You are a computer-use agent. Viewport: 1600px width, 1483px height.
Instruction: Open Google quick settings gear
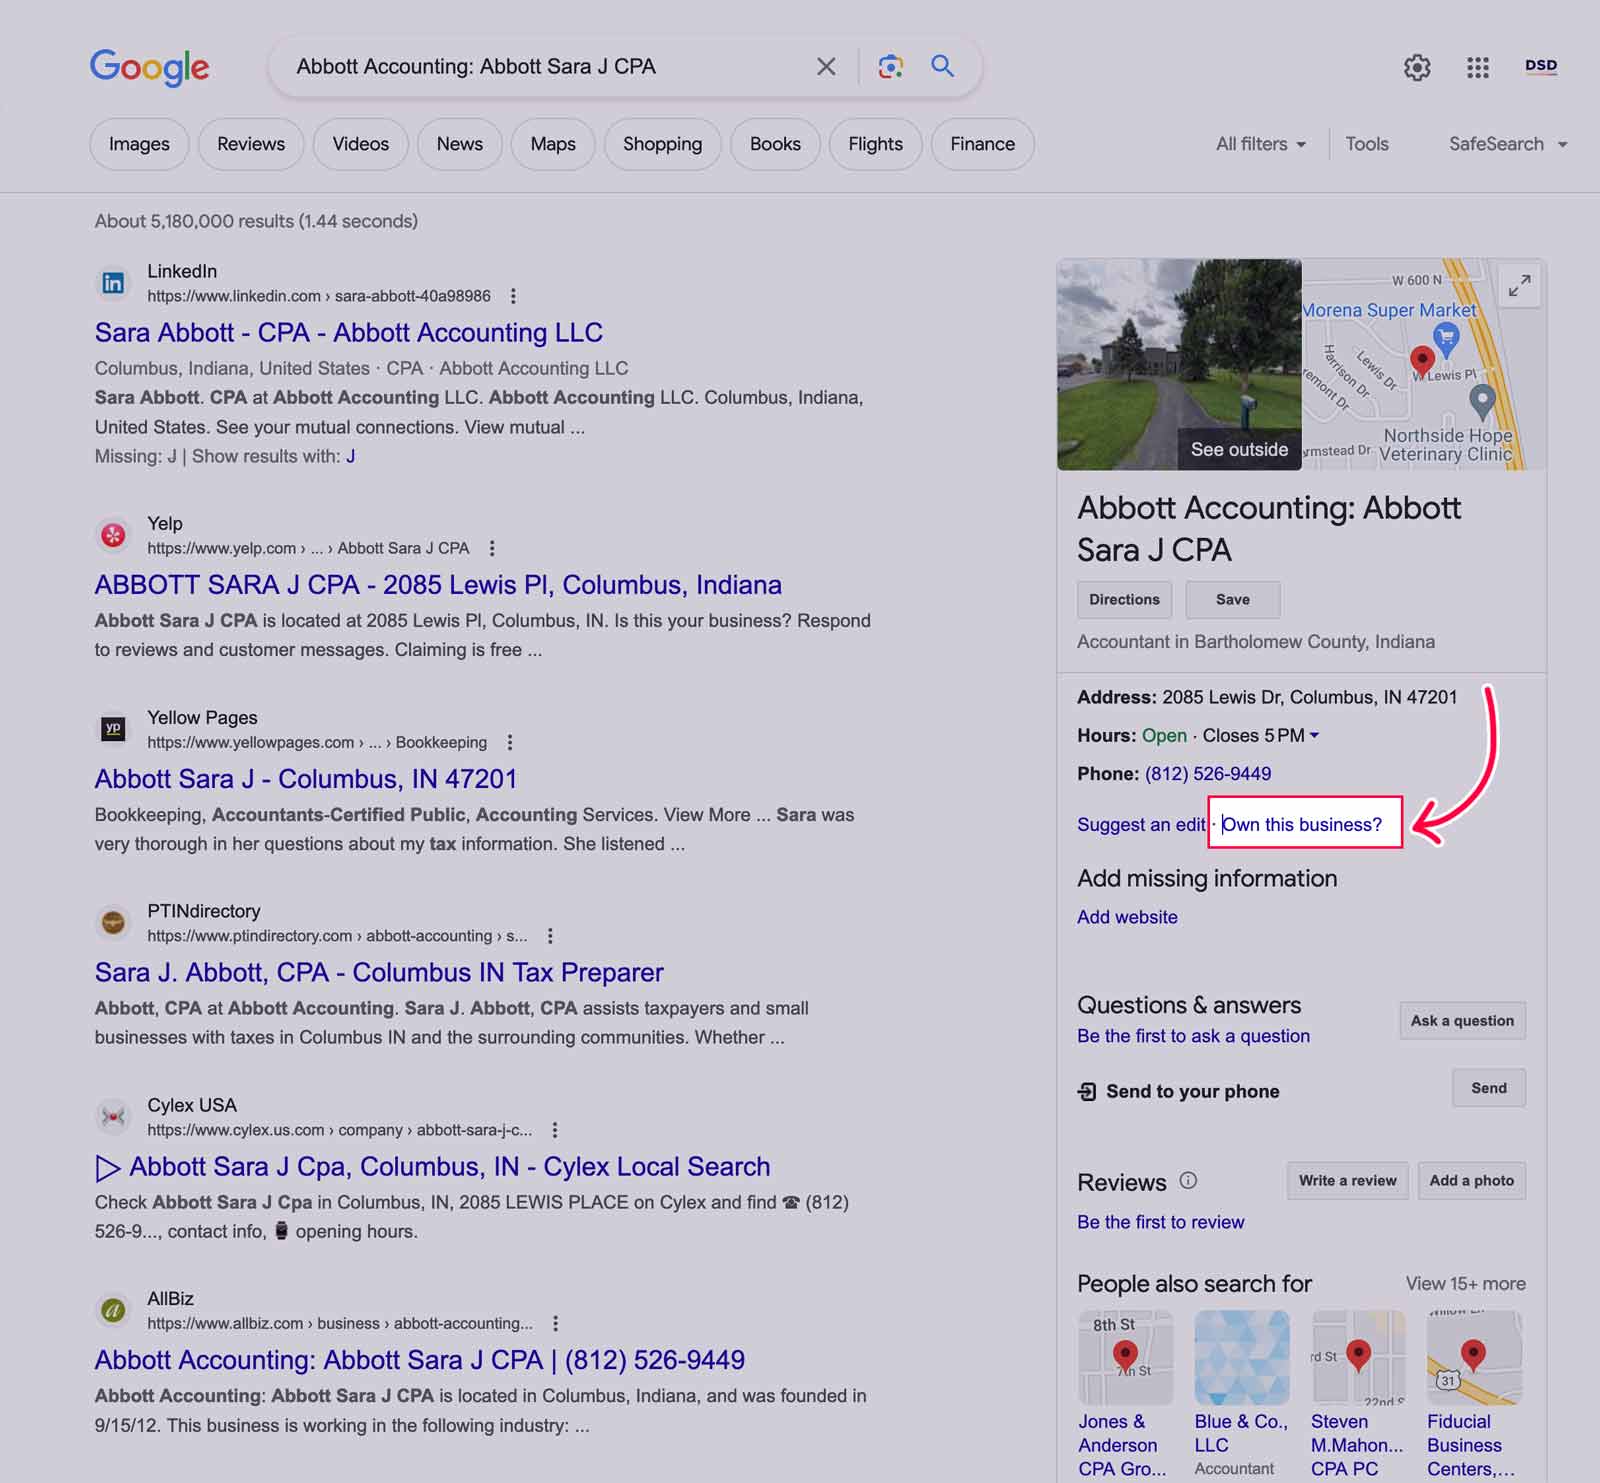pos(1416,67)
